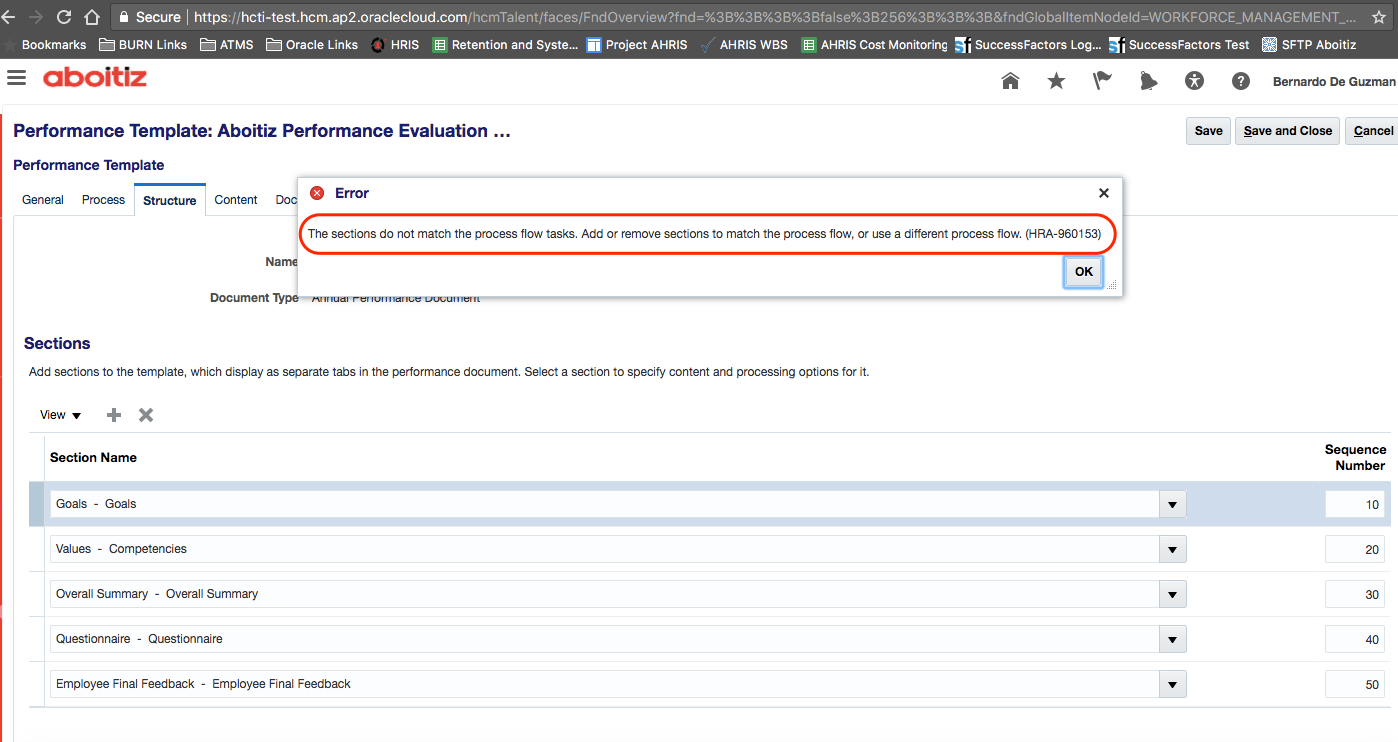1398x742 pixels.
Task: Expand the Values - Competencies dropdown
Action: point(1173,550)
